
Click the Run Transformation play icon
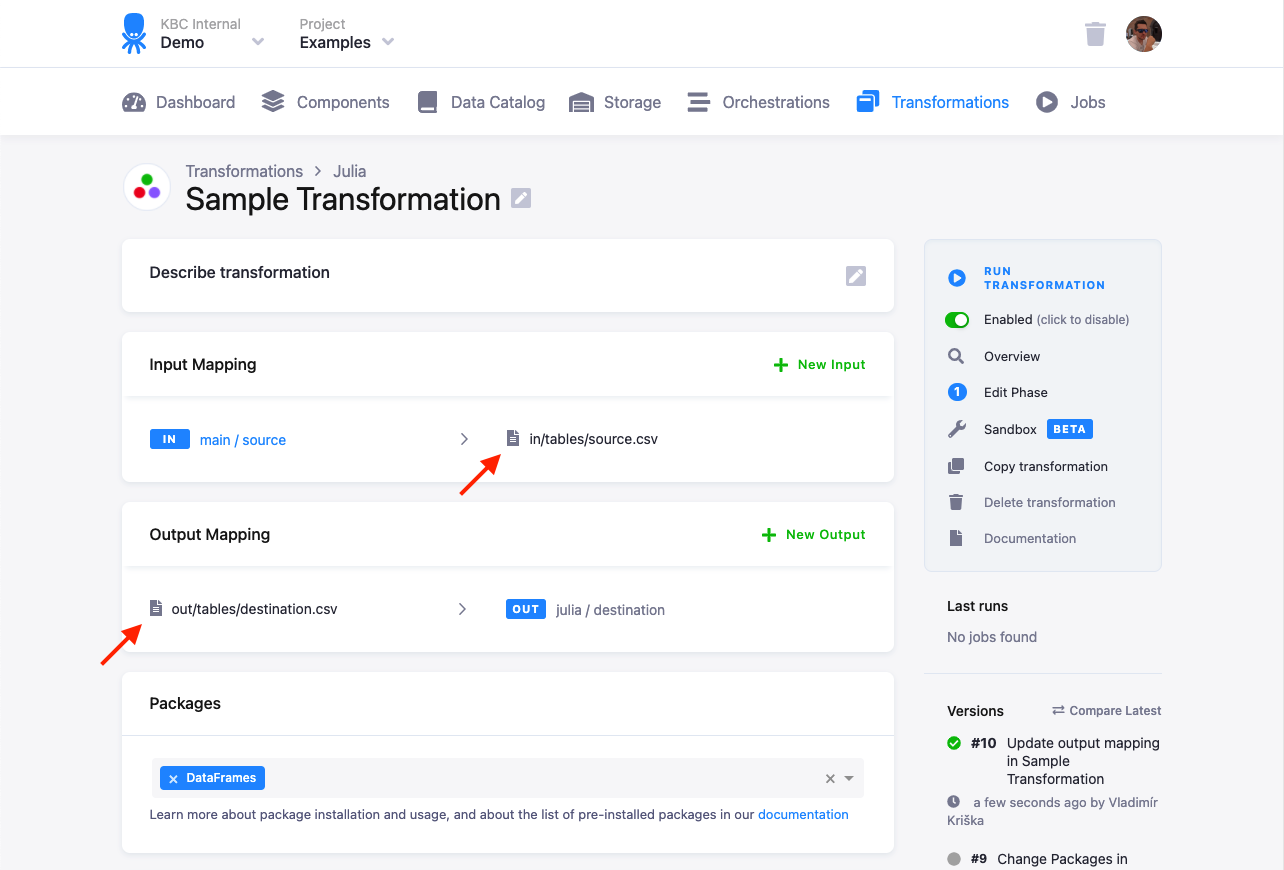pyautogui.click(x=957, y=278)
